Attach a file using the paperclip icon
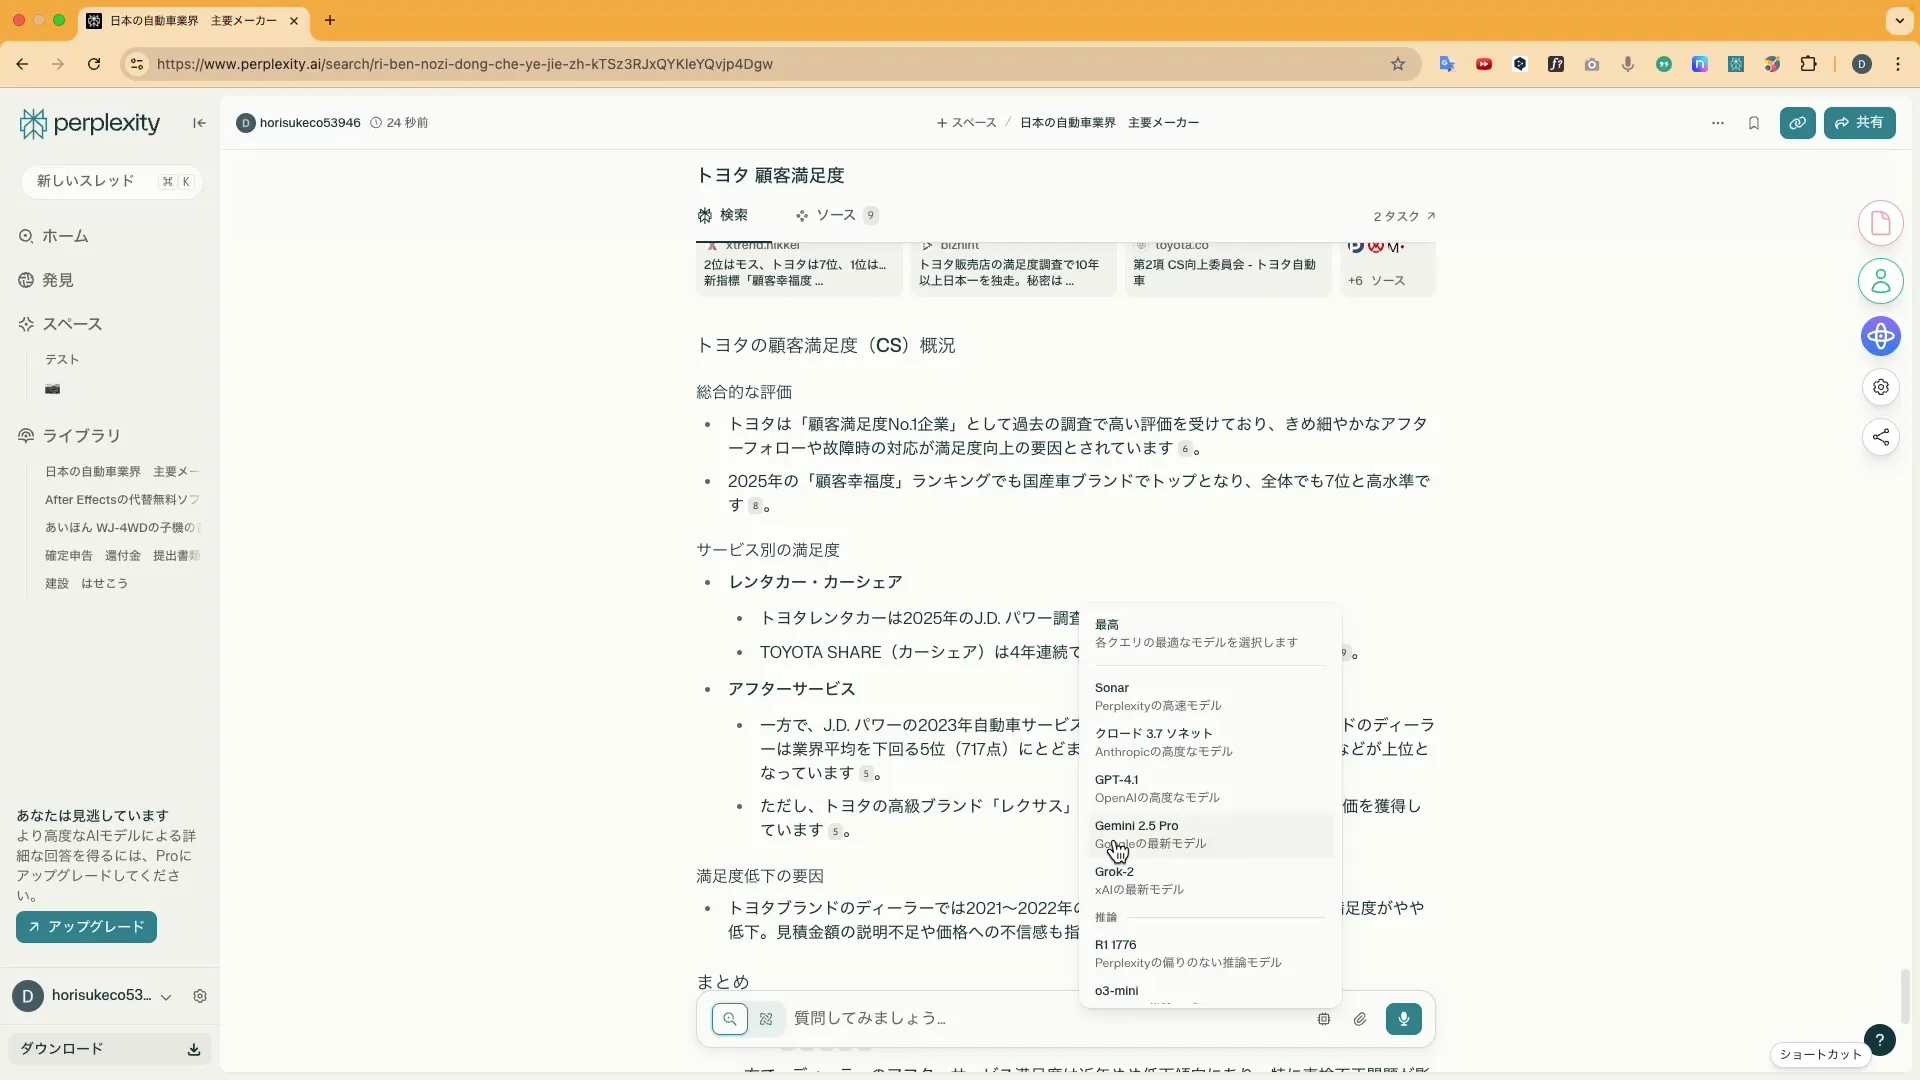The width and height of the screenshot is (1920, 1080). click(x=1360, y=1019)
